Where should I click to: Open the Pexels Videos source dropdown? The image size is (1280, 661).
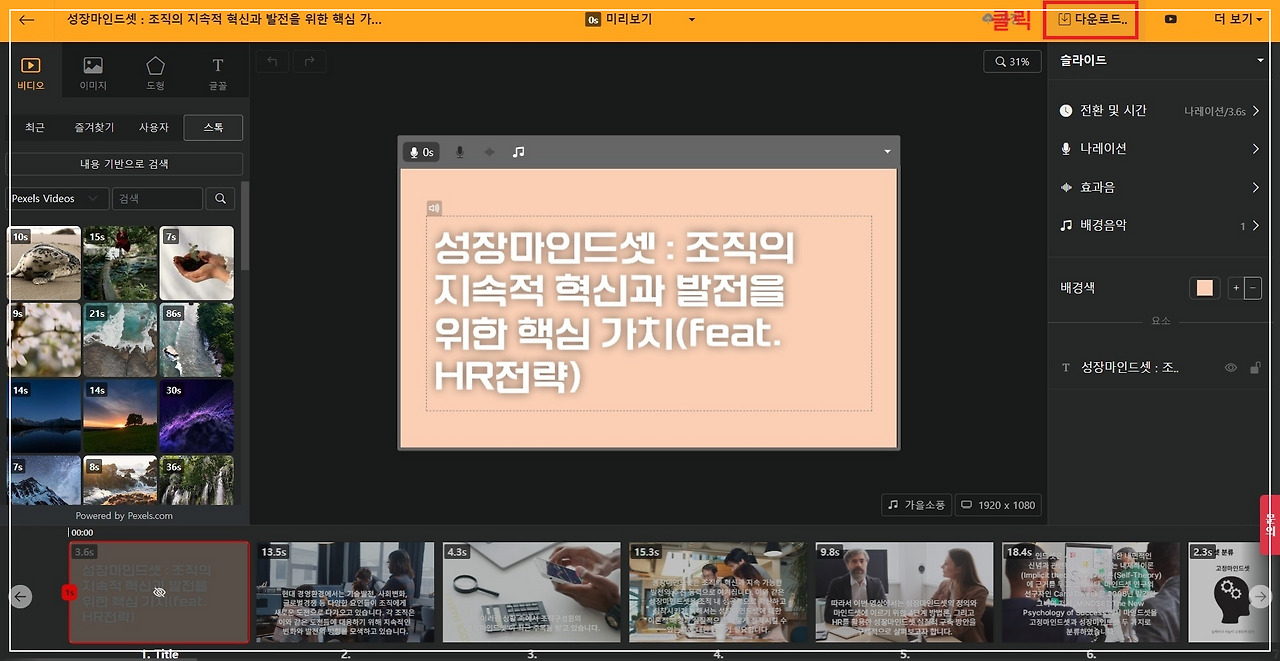(x=58, y=198)
